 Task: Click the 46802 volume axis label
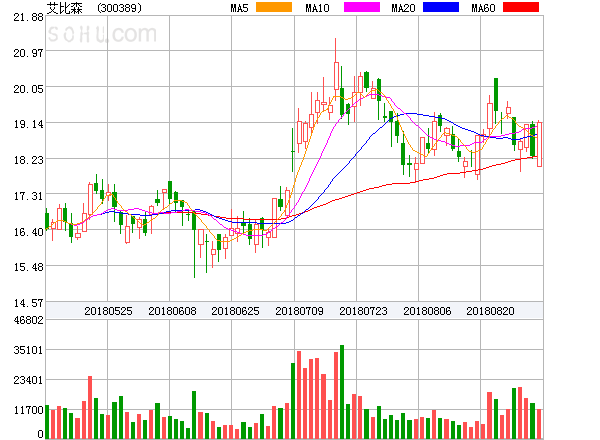28,320
